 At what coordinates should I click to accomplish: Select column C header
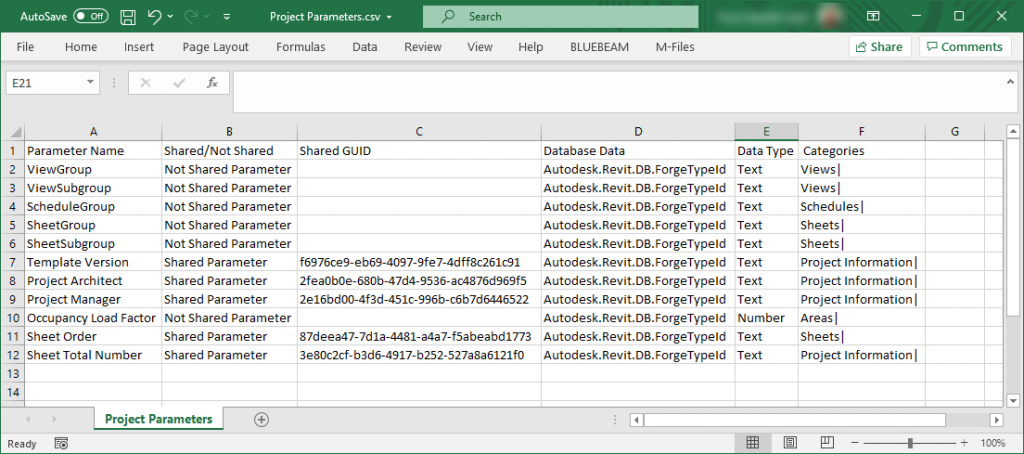(419, 131)
